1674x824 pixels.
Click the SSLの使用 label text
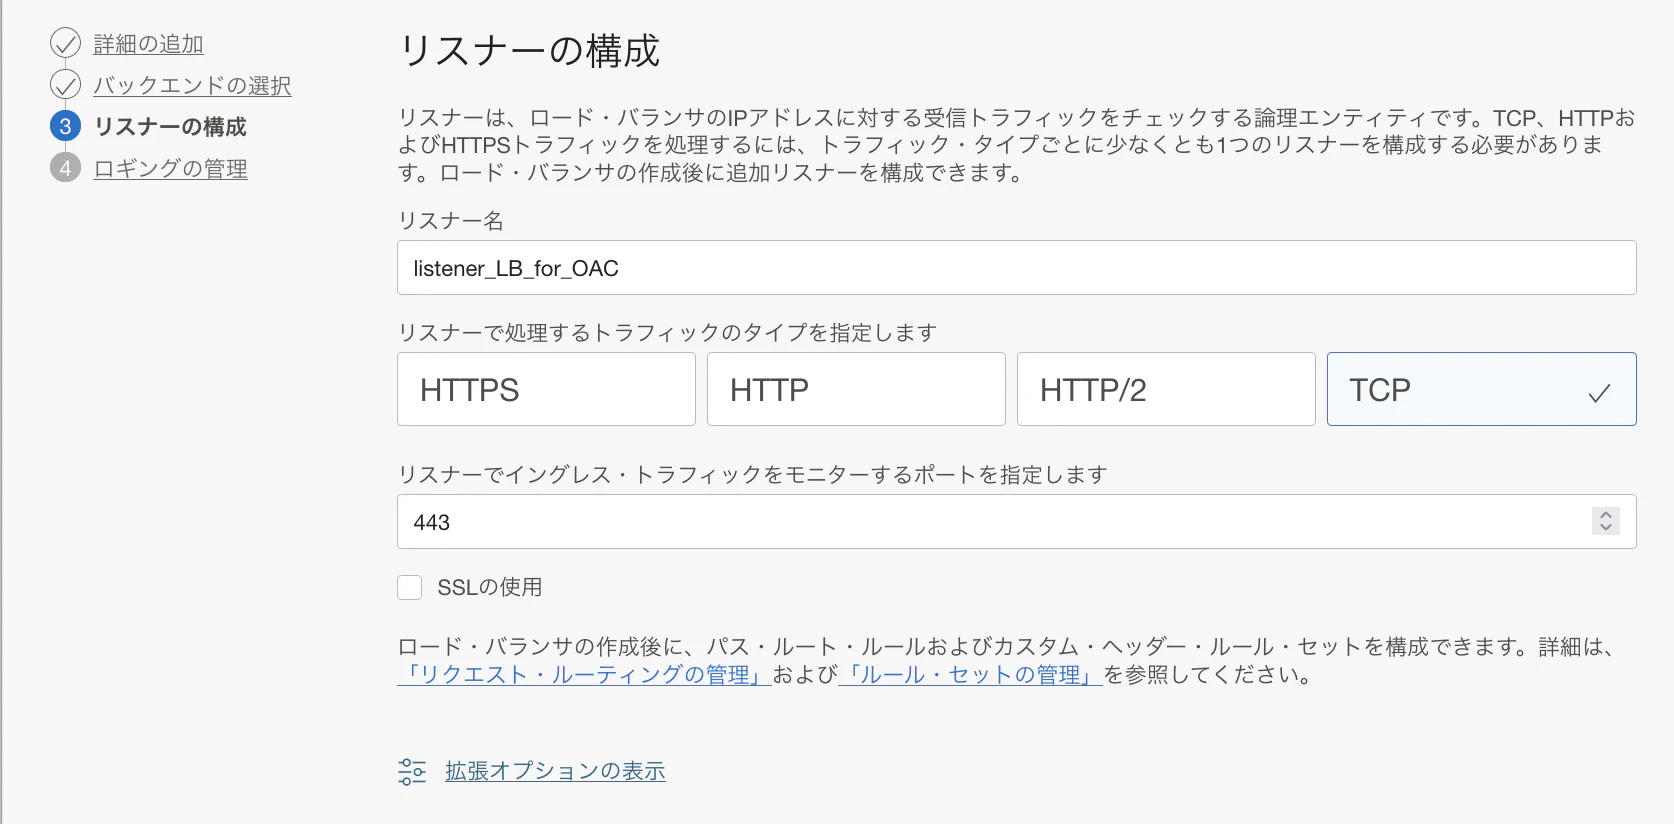point(489,587)
